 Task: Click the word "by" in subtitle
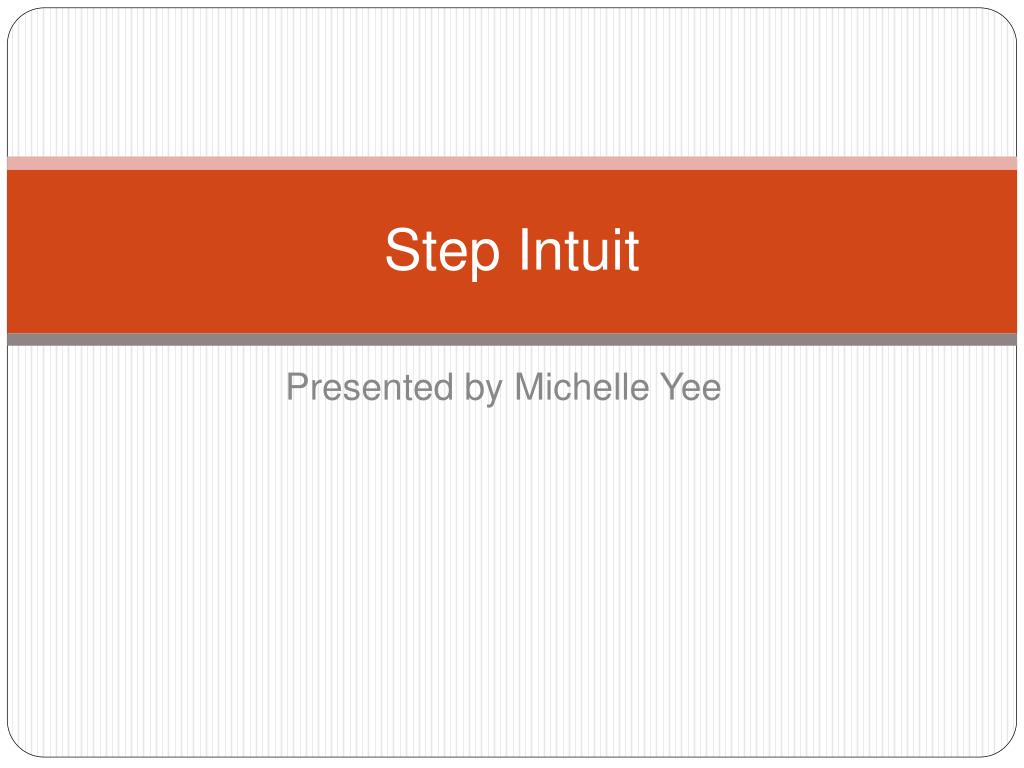pyautogui.click(x=483, y=388)
